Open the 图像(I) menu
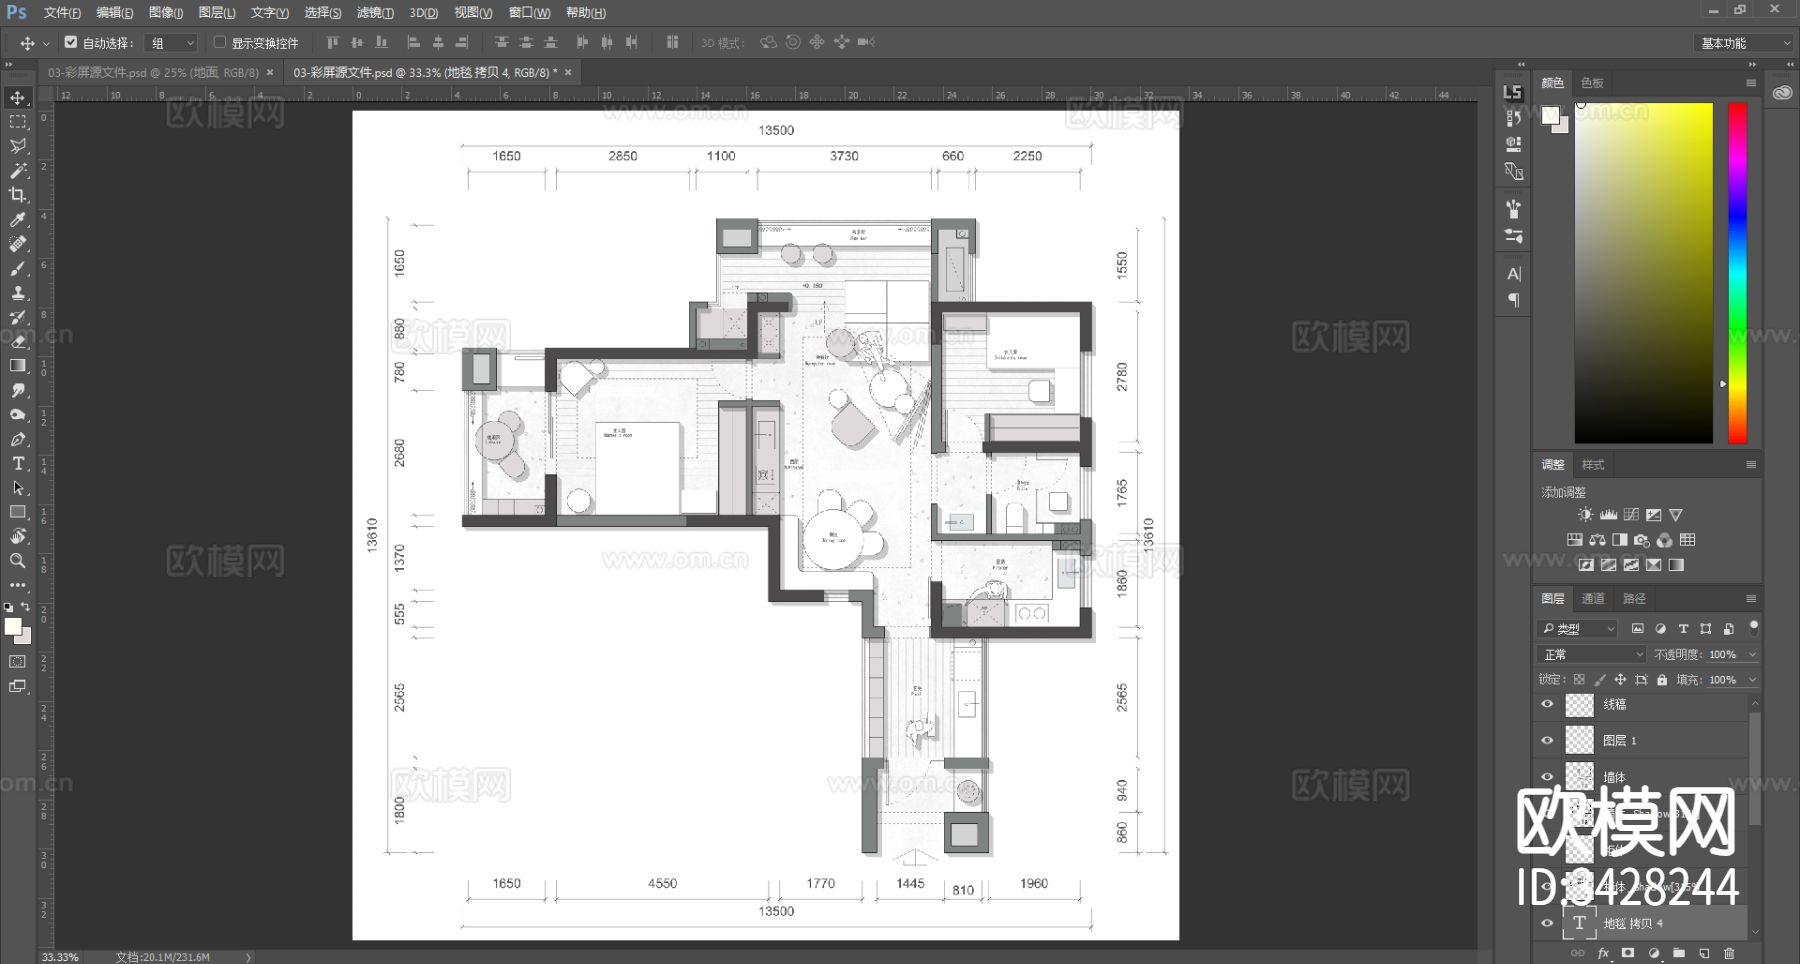This screenshot has width=1800, height=964. pos(166,13)
